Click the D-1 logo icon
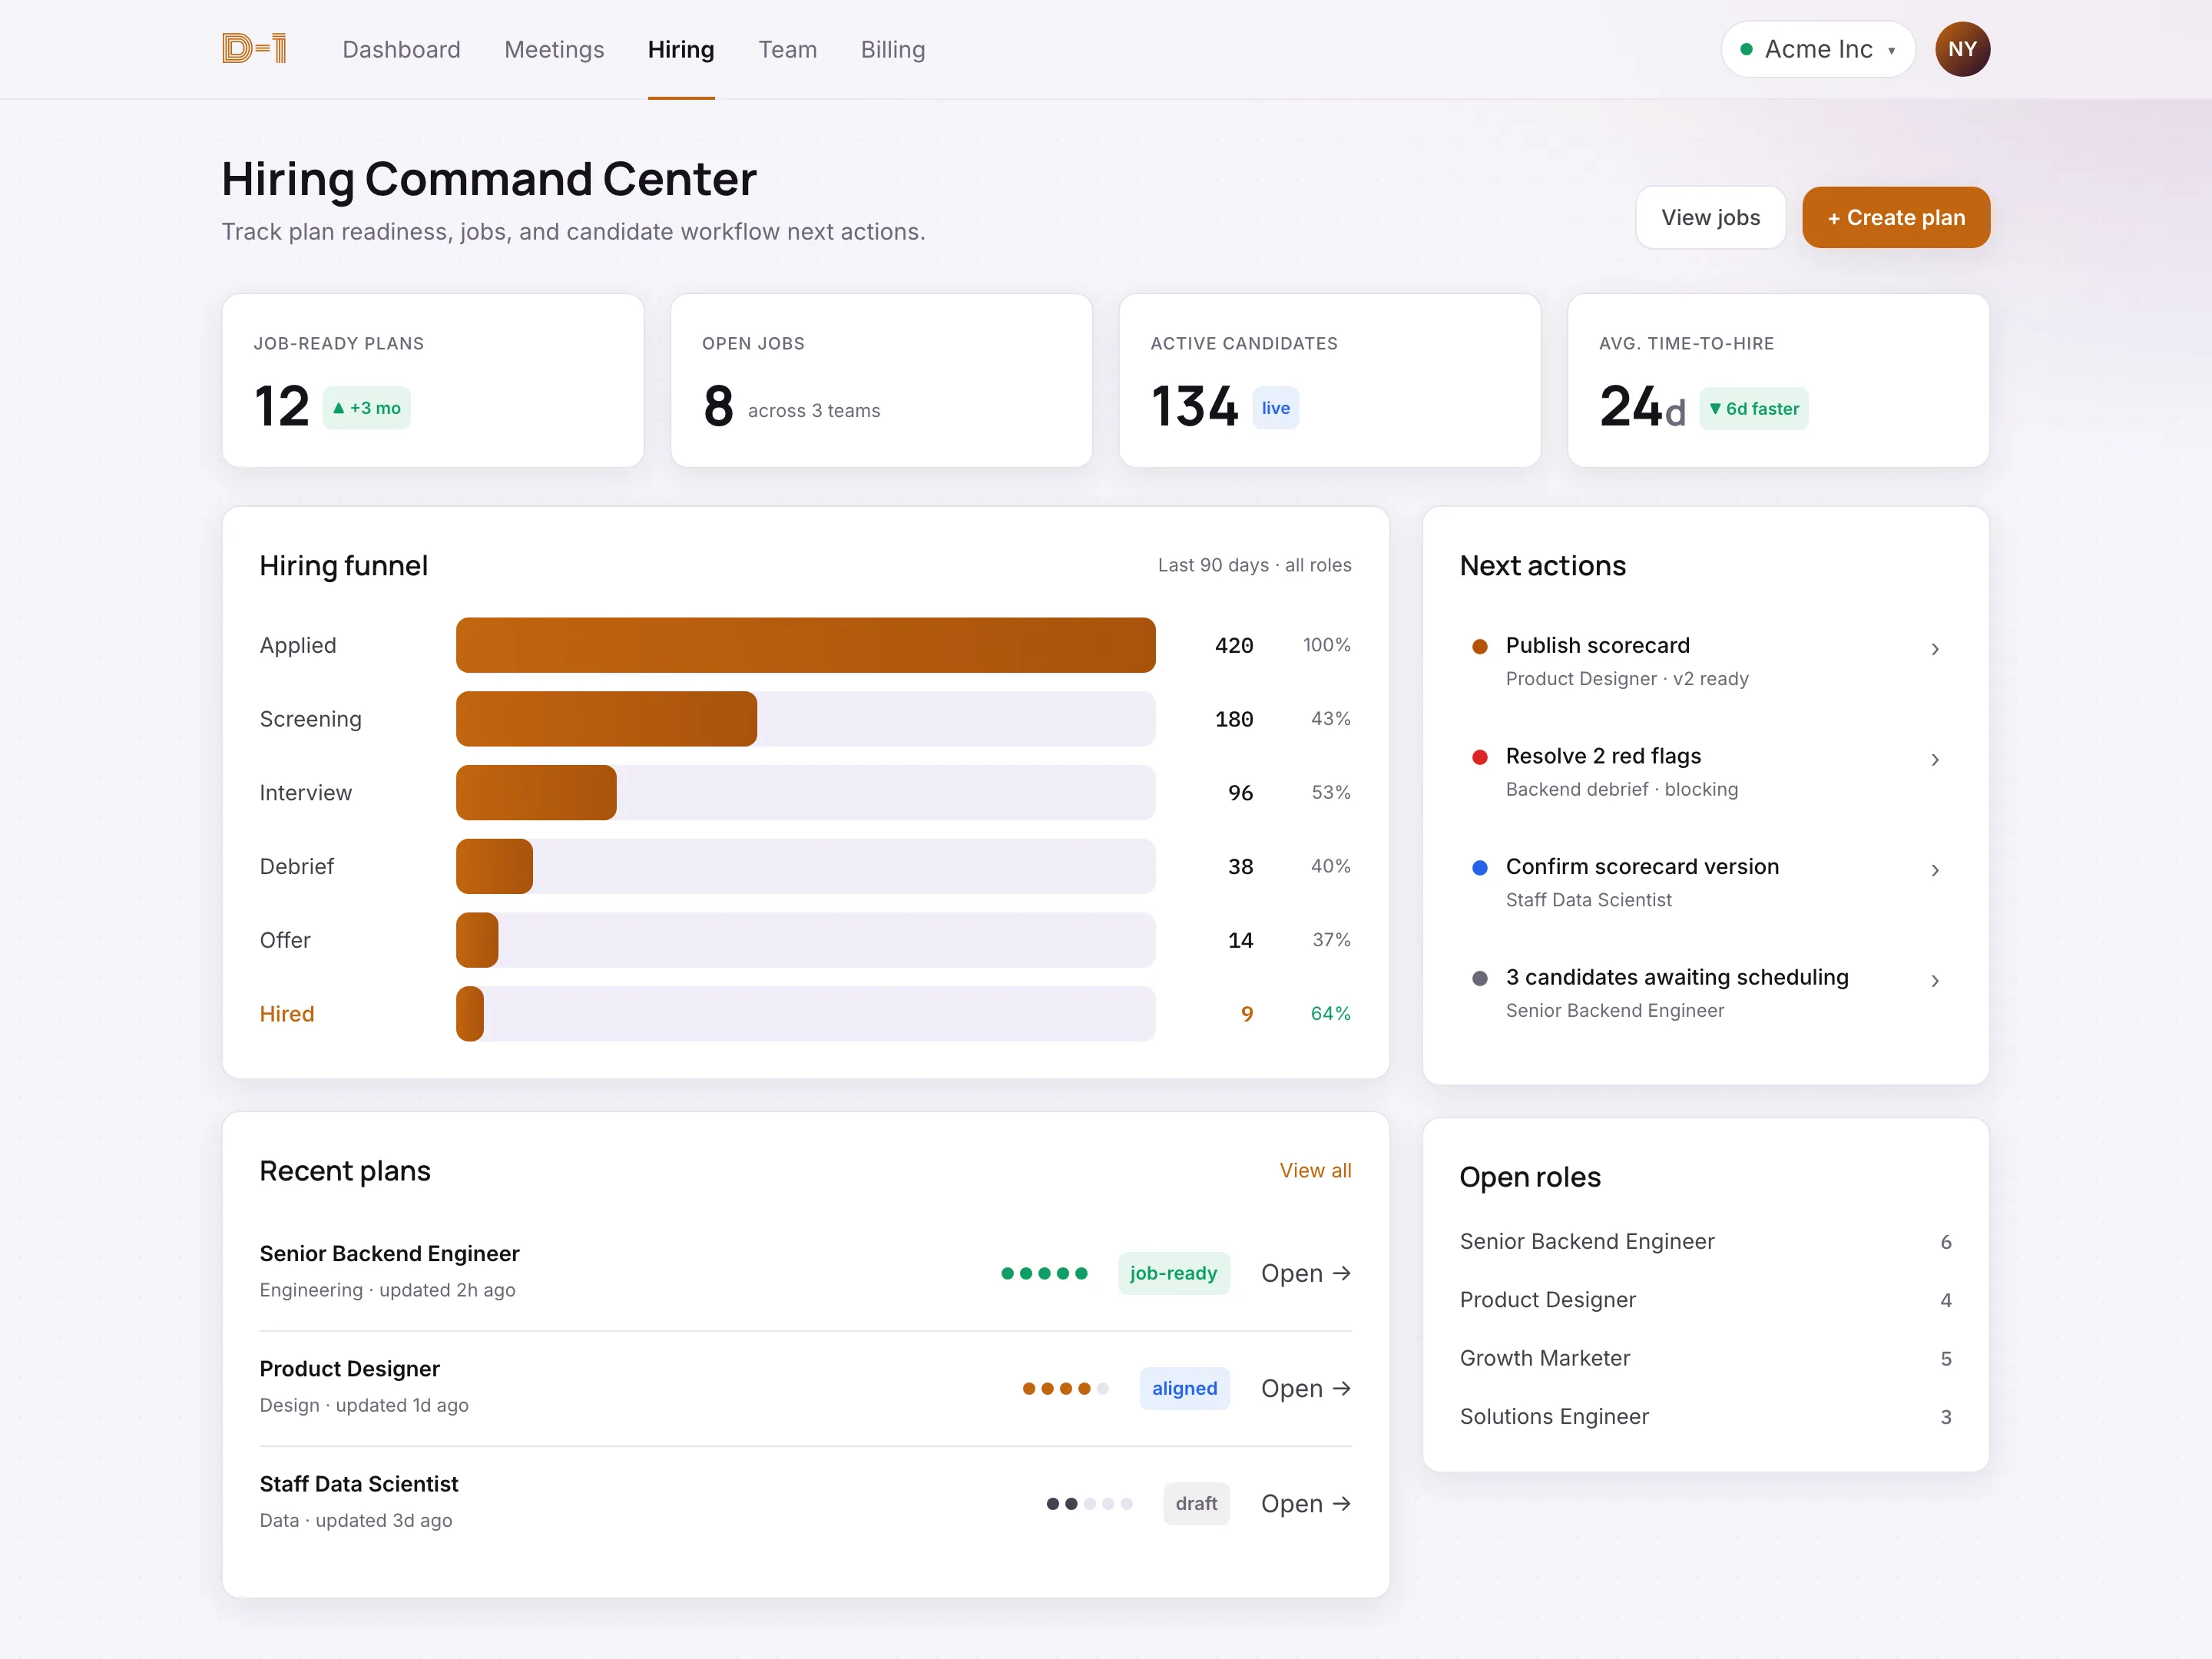The height and width of the screenshot is (1659, 2212). [254, 49]
